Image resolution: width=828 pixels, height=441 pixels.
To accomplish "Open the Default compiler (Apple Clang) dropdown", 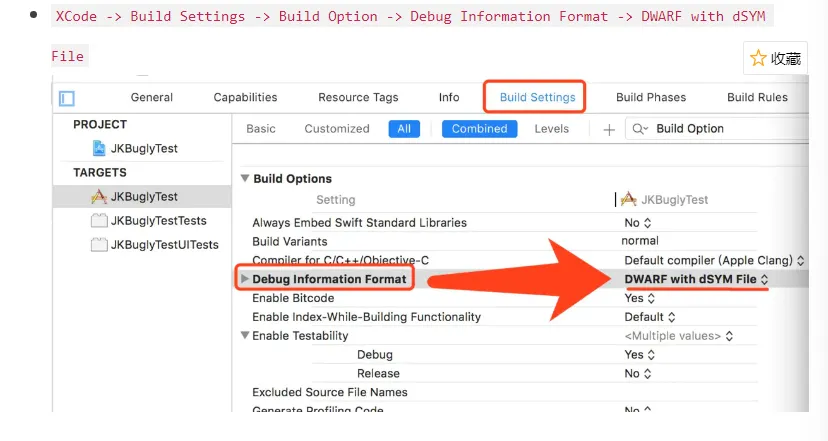I will point(714,260).
